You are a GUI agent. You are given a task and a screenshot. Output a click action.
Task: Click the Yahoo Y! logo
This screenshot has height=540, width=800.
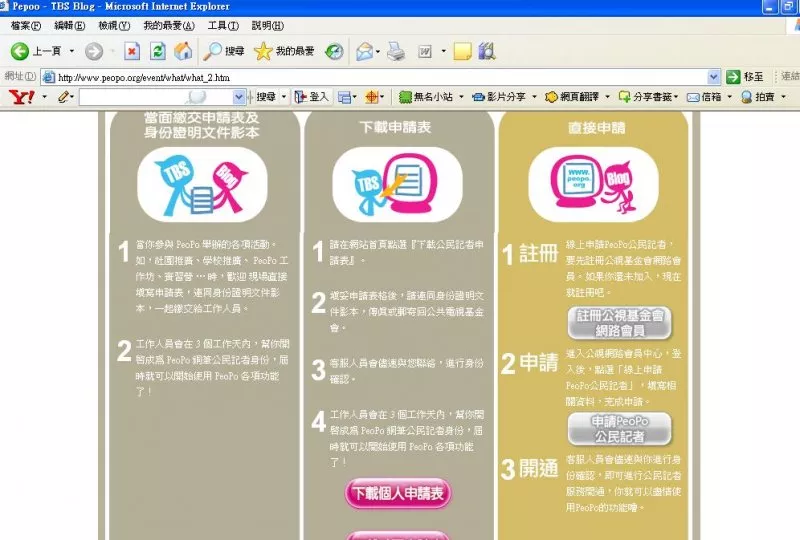coord(22,96)
